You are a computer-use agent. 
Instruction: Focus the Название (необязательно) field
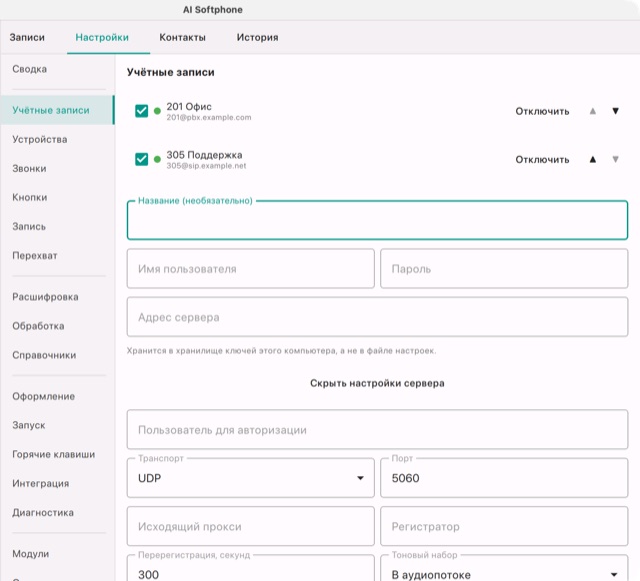pos(377,220)
